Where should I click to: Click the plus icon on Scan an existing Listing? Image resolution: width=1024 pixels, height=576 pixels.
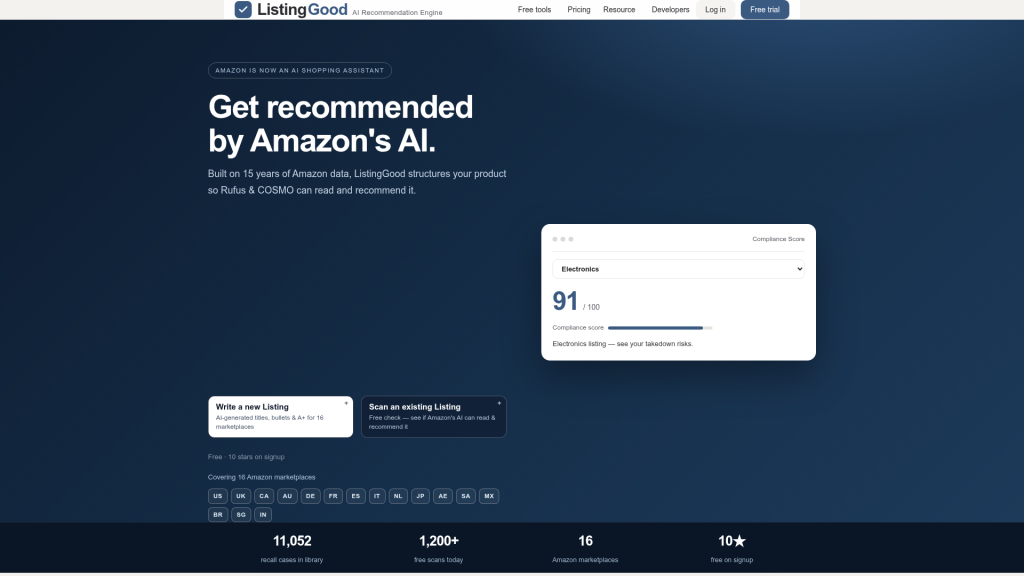click(x=499, y=404)
